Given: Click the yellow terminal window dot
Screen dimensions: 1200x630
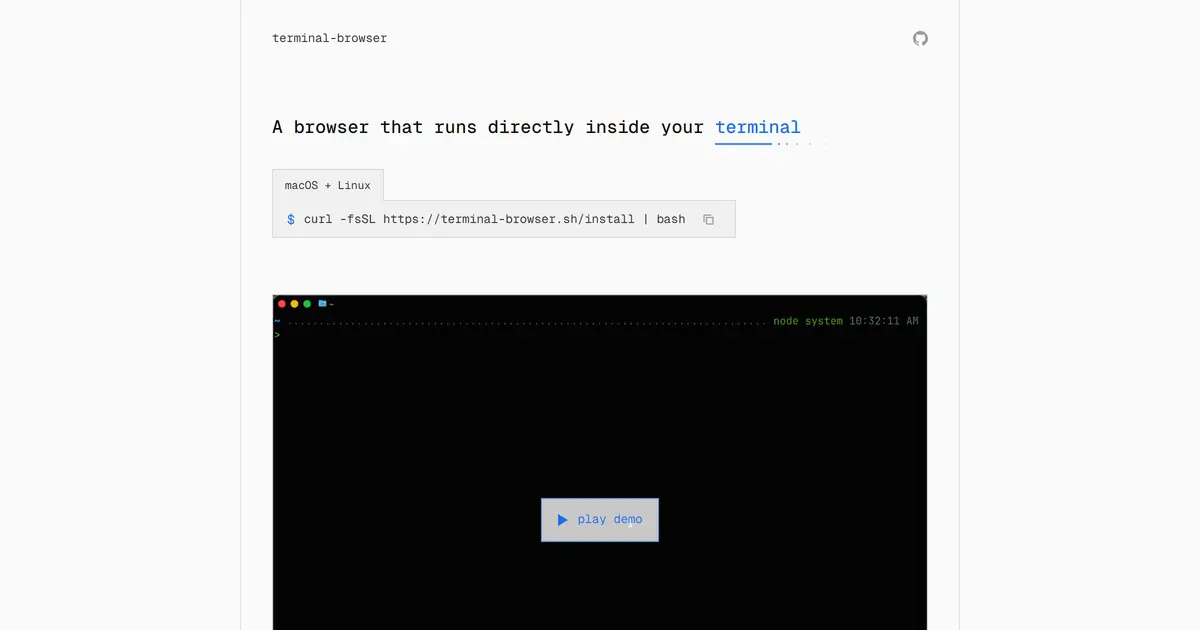Looking at the screenshot, I should 295,303.
